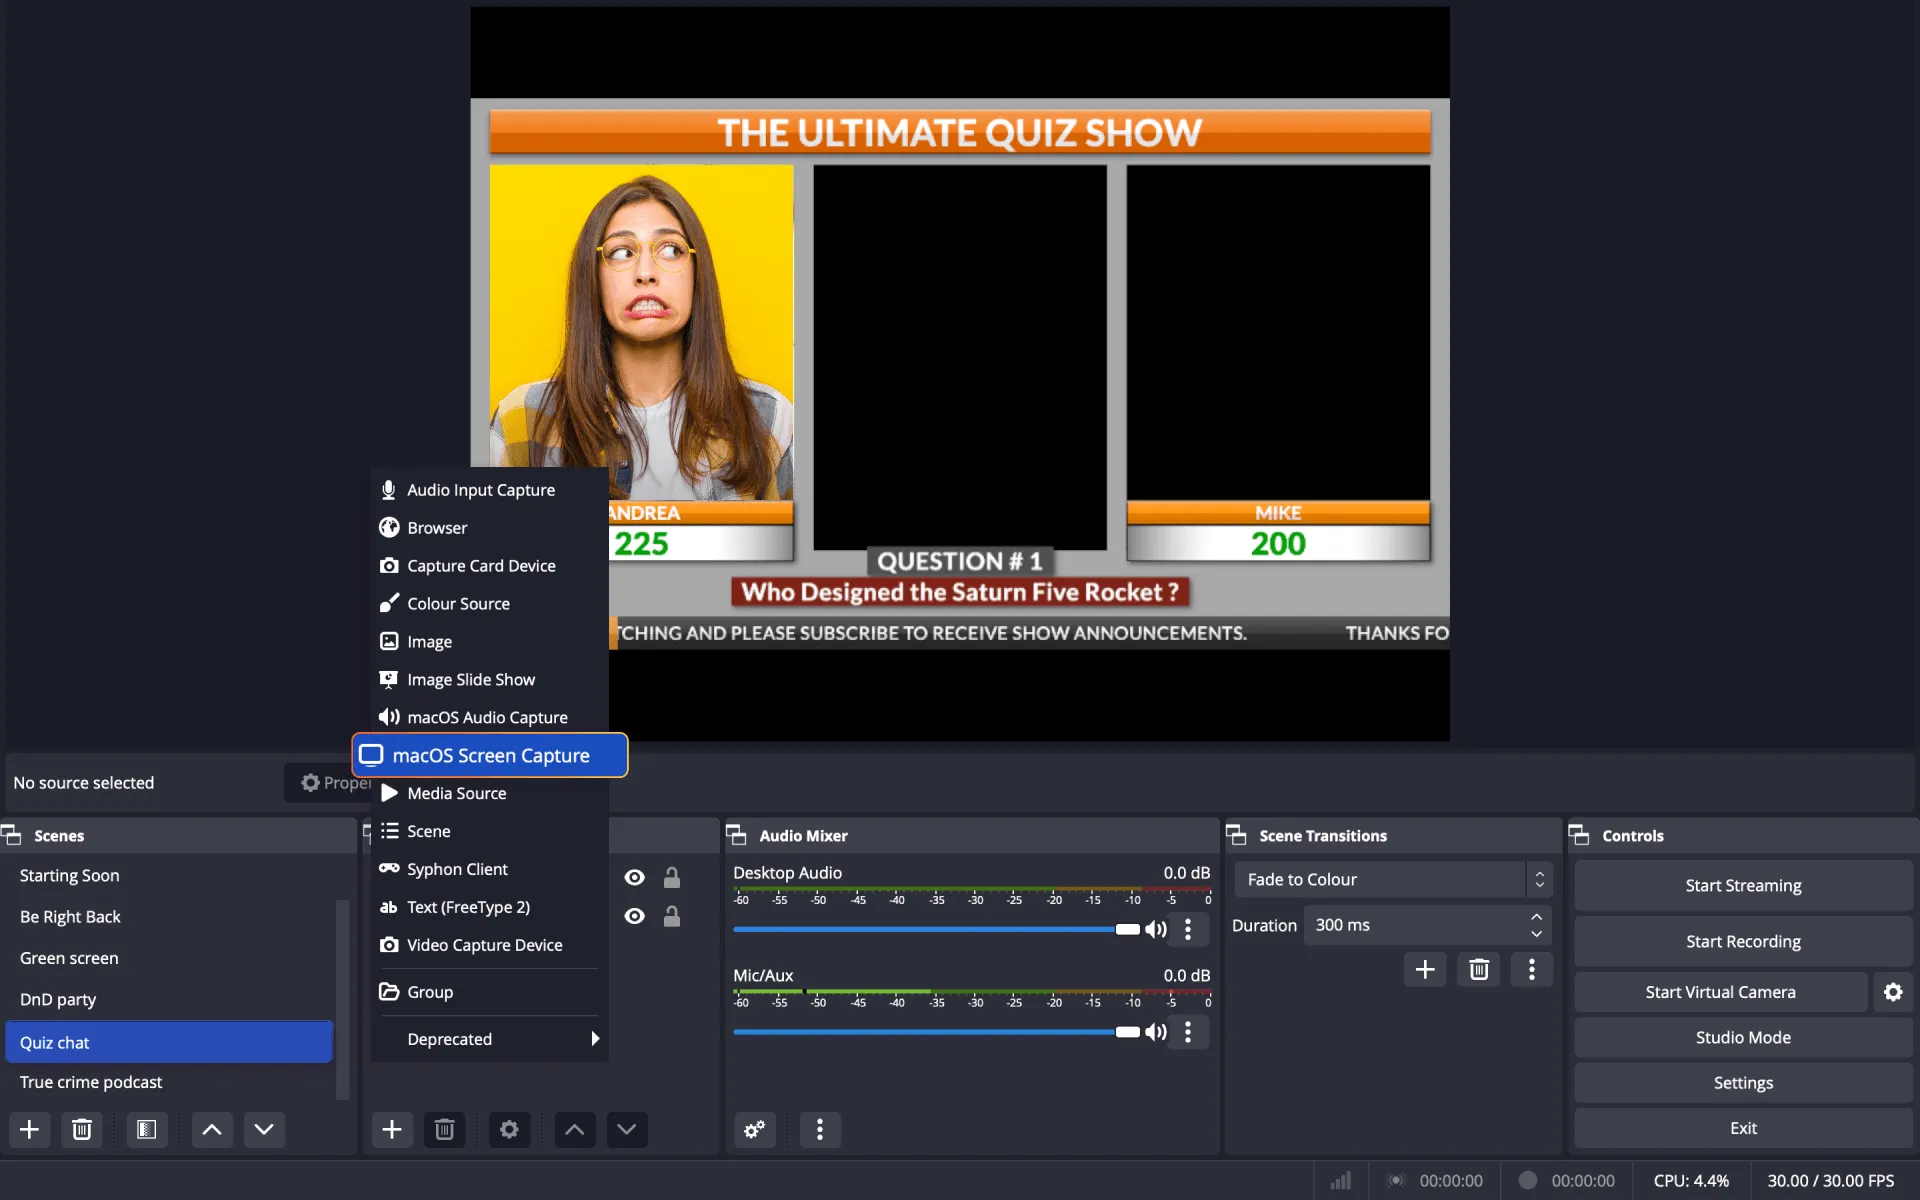The width and height of the screenshot is (1920, 1200).
Task: Add a scene transition with plus button
Action: pos(1425,969)
